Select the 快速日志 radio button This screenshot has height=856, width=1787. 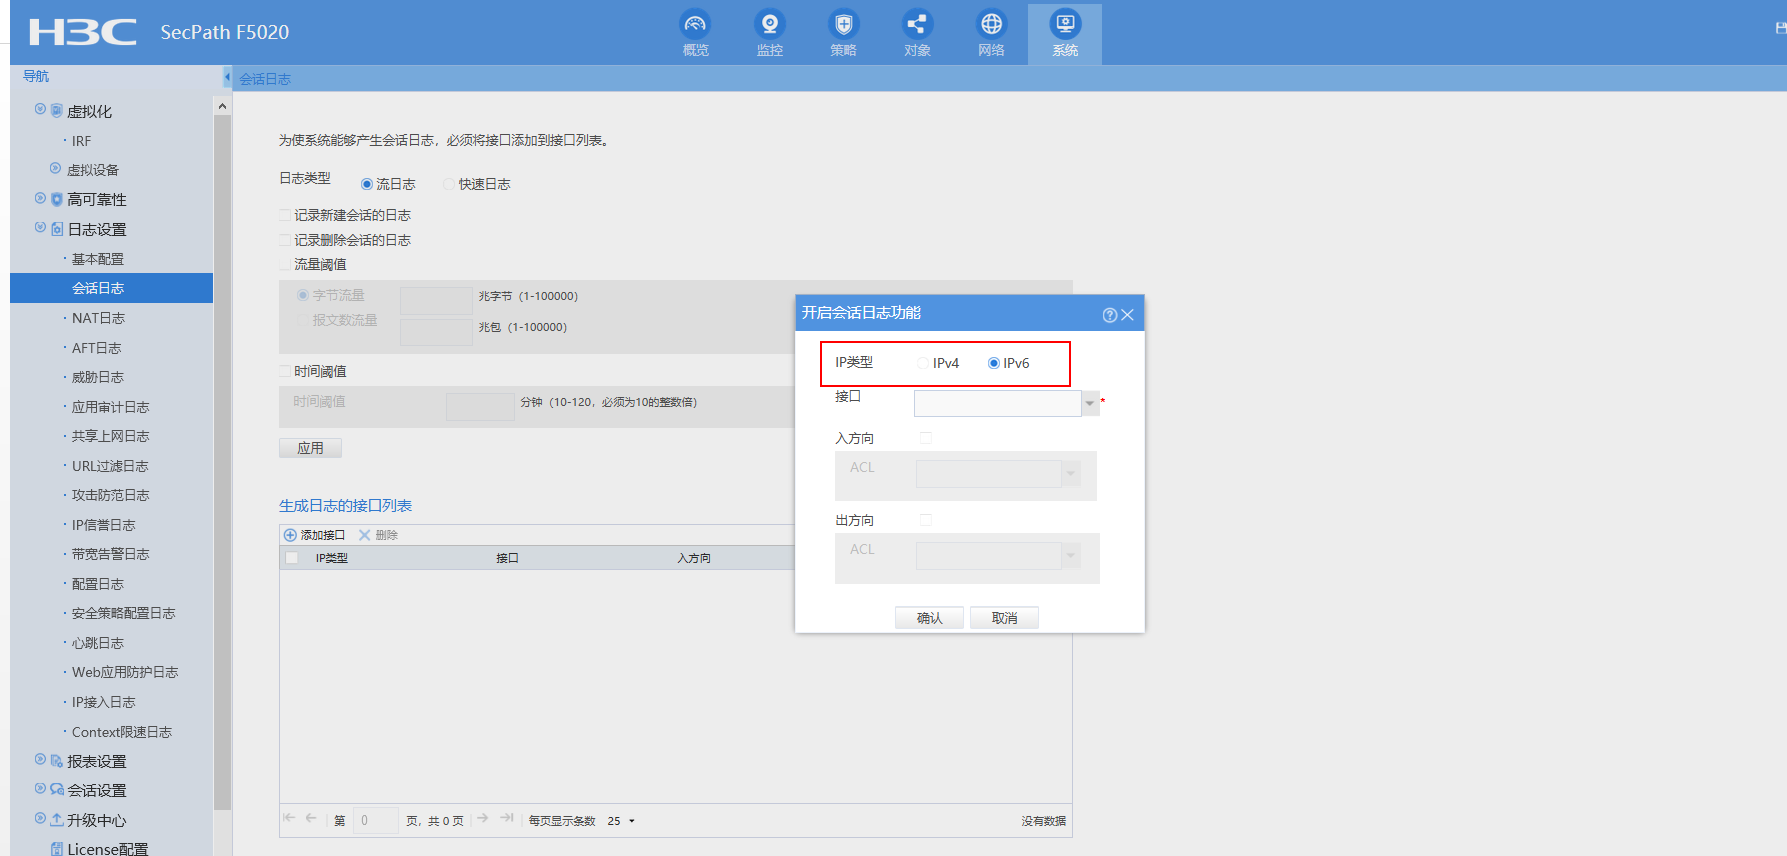pos(449,184)
